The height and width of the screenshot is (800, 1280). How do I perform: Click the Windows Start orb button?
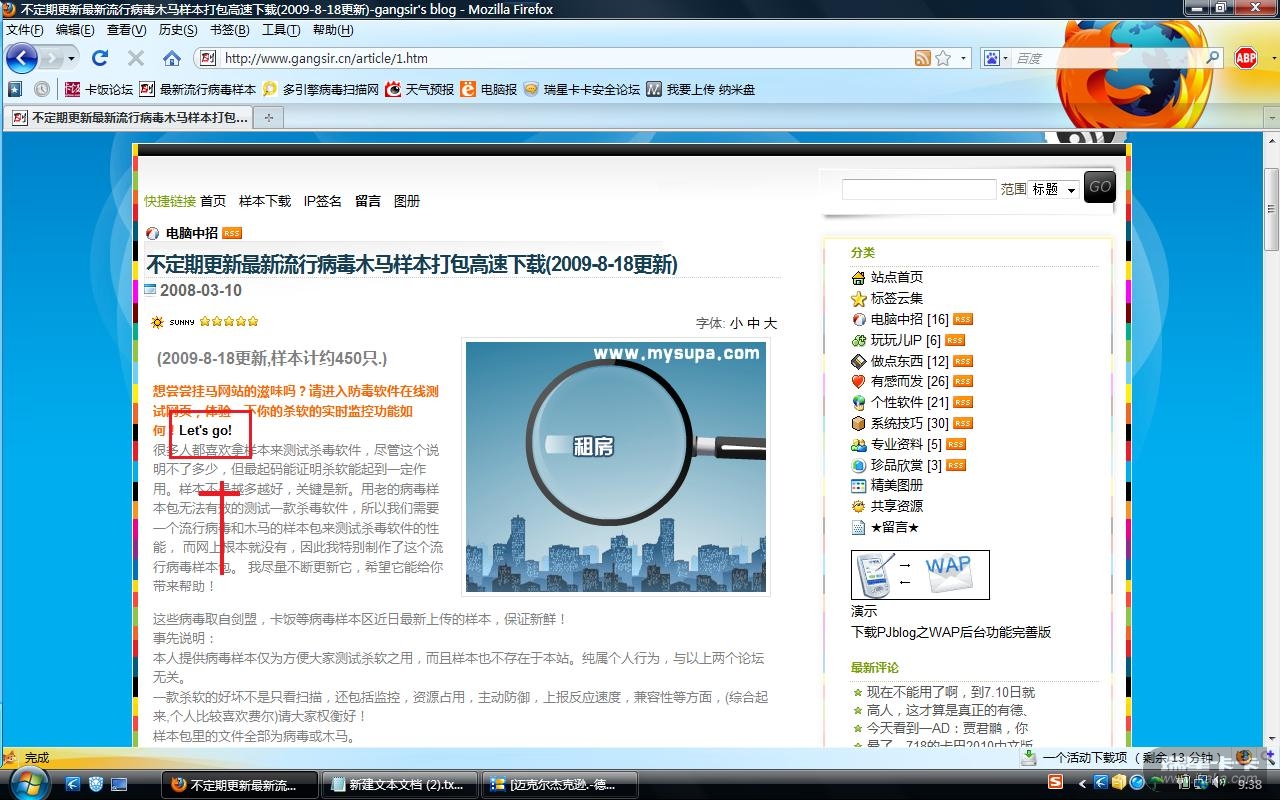tap(26, 783)
